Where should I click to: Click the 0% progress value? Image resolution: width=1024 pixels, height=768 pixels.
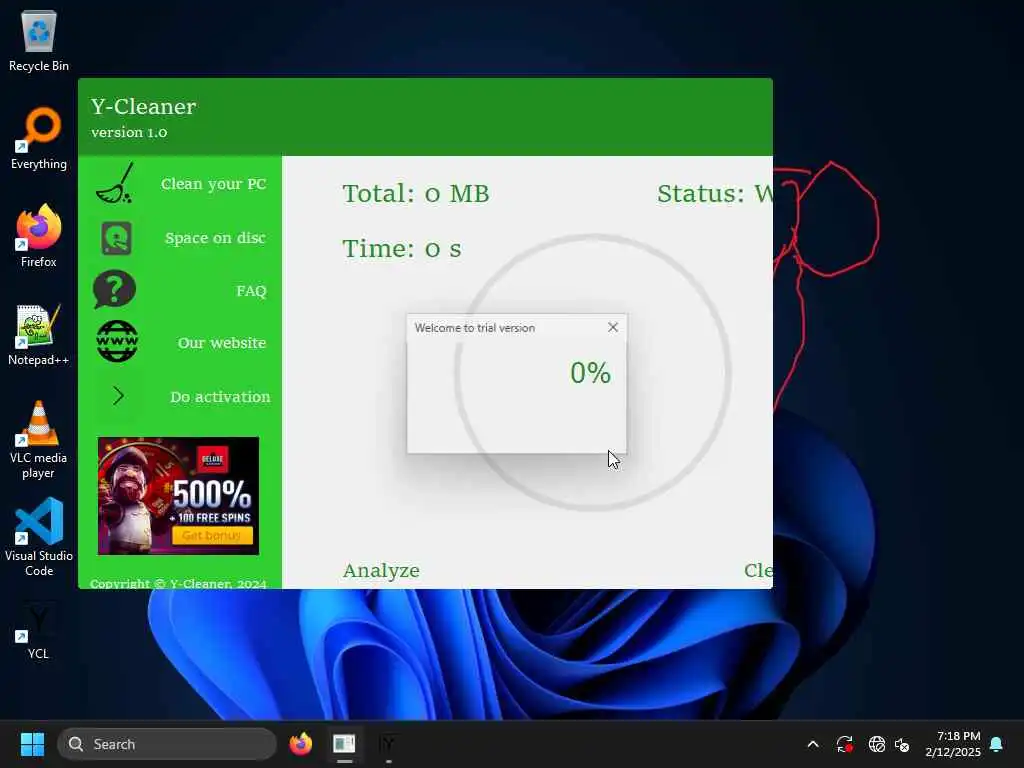[x=590, y=373]
